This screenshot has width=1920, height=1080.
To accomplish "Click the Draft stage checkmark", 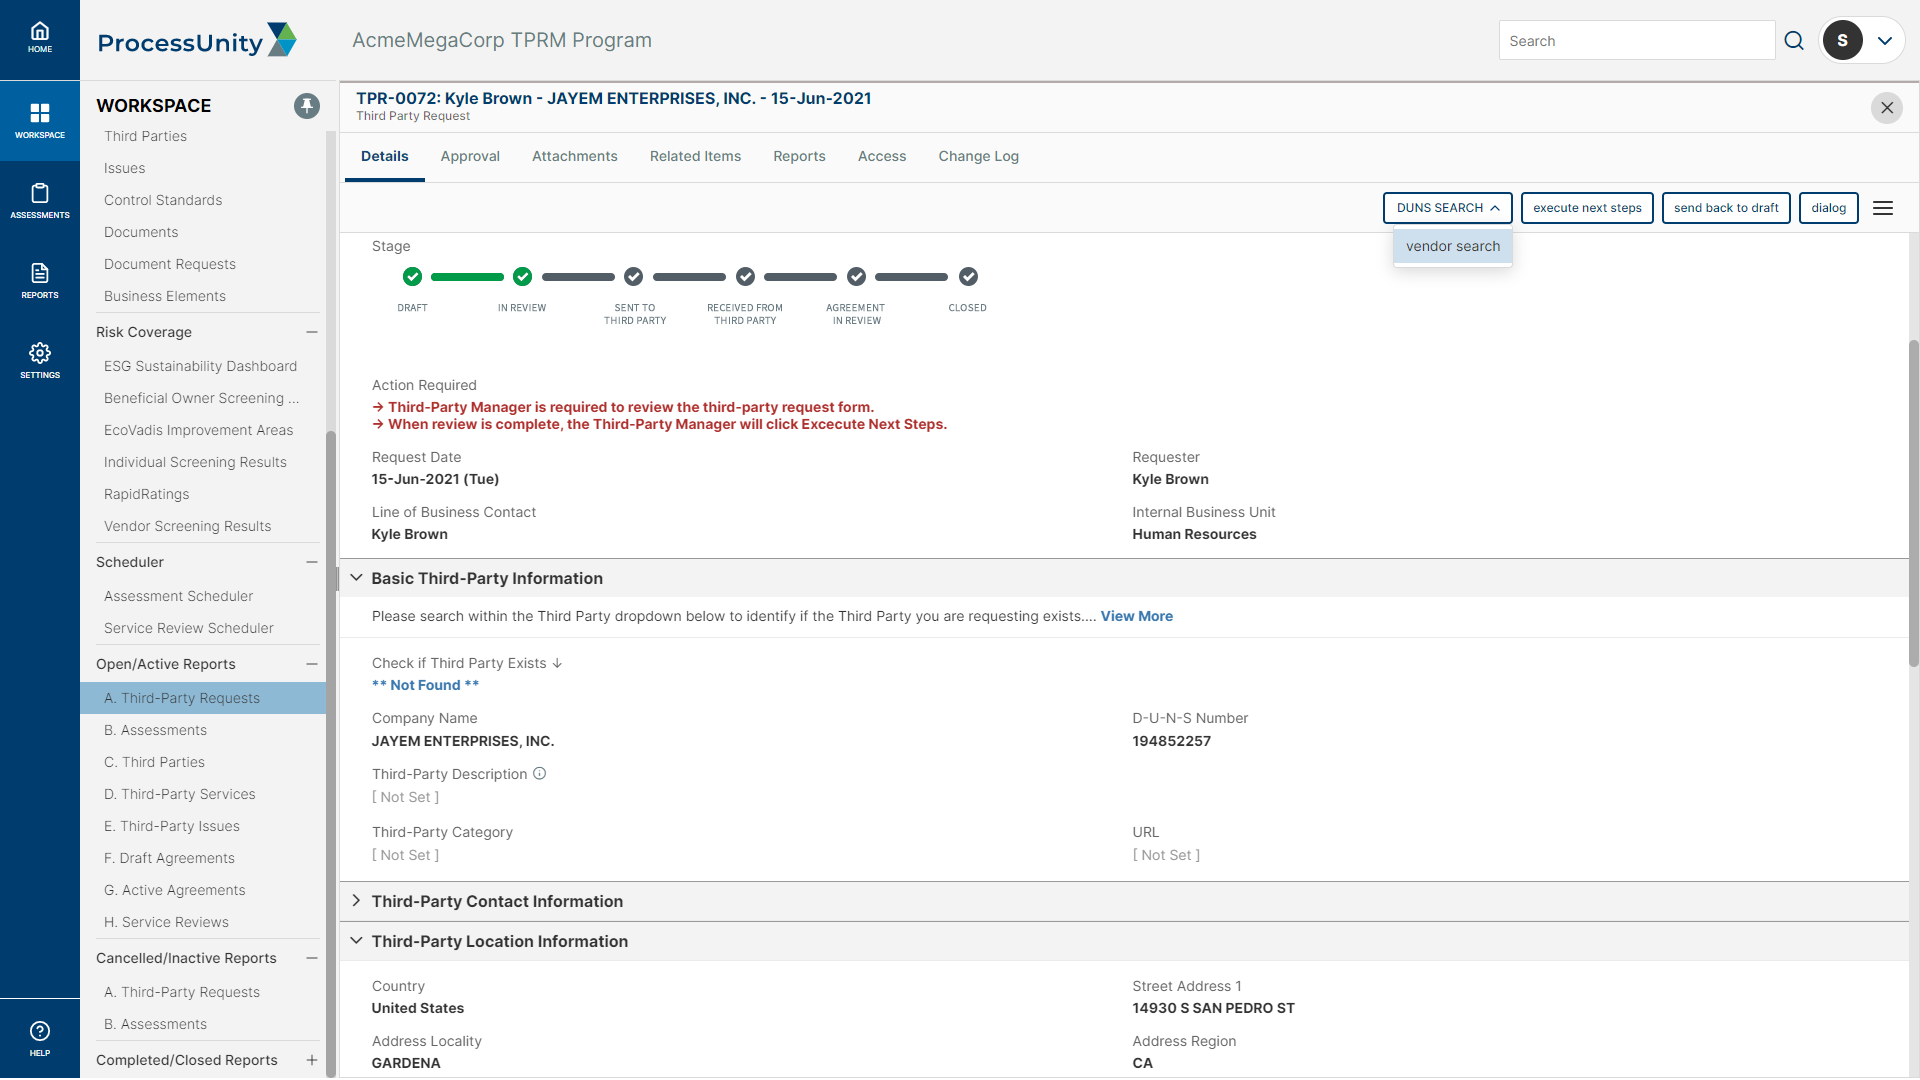I will tap(412, 277).
